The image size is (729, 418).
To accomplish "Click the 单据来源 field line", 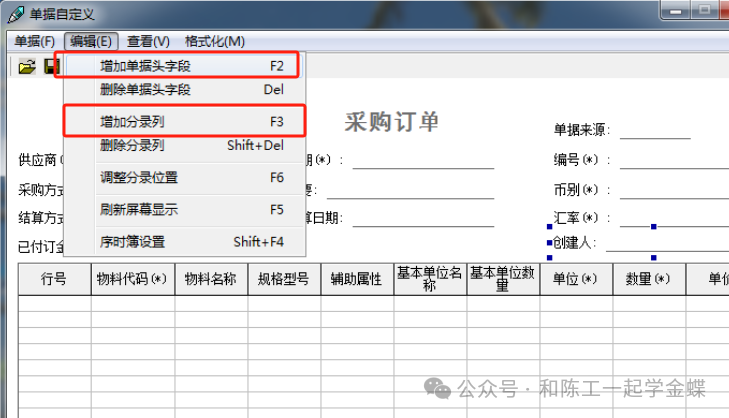I will (655, 131).
